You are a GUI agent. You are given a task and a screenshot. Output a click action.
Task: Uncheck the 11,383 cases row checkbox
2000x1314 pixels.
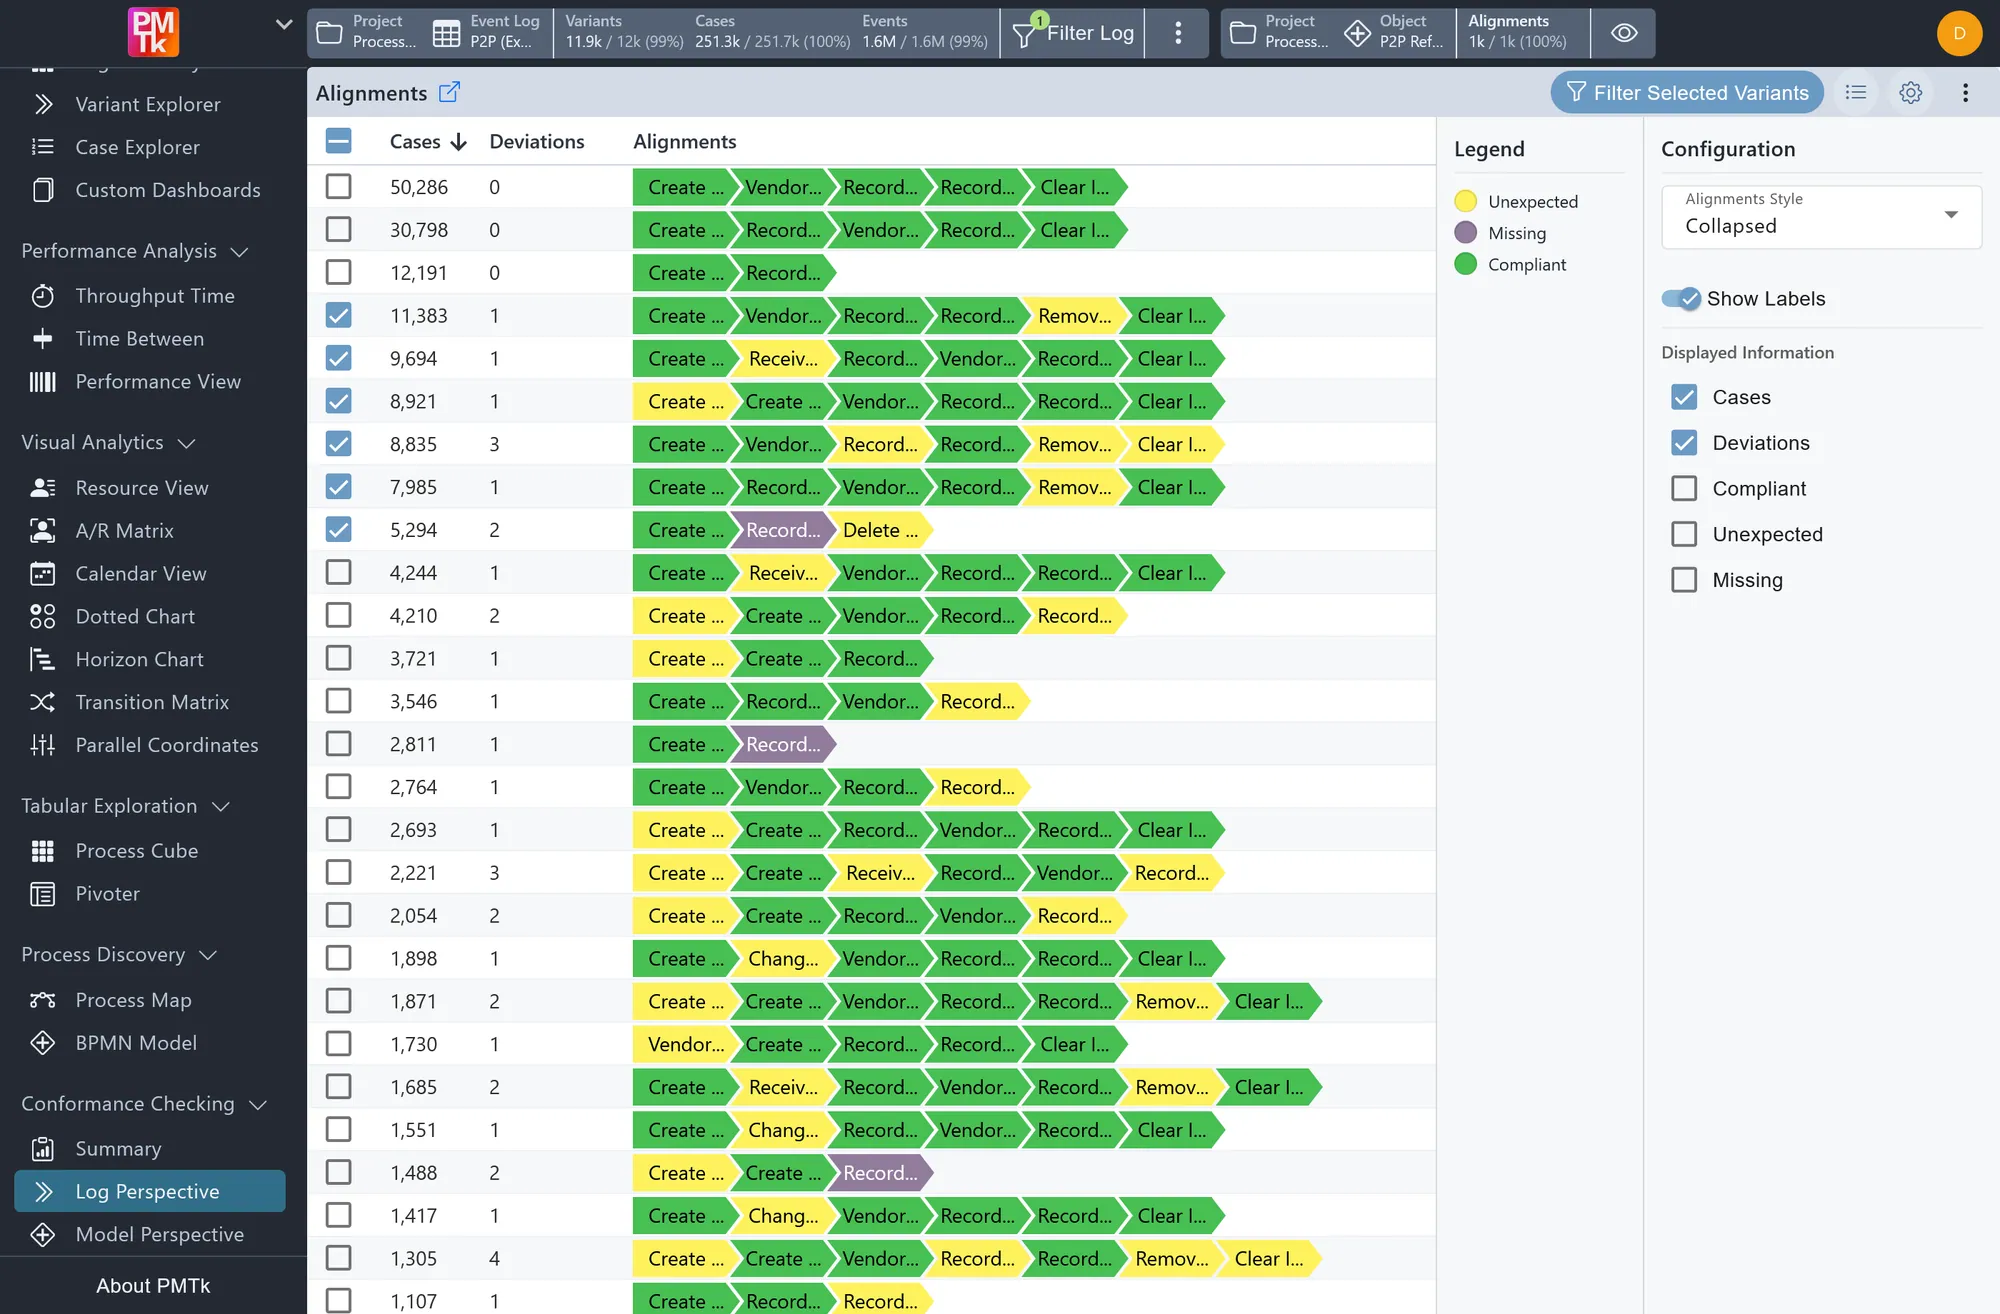tap(338, 316)
